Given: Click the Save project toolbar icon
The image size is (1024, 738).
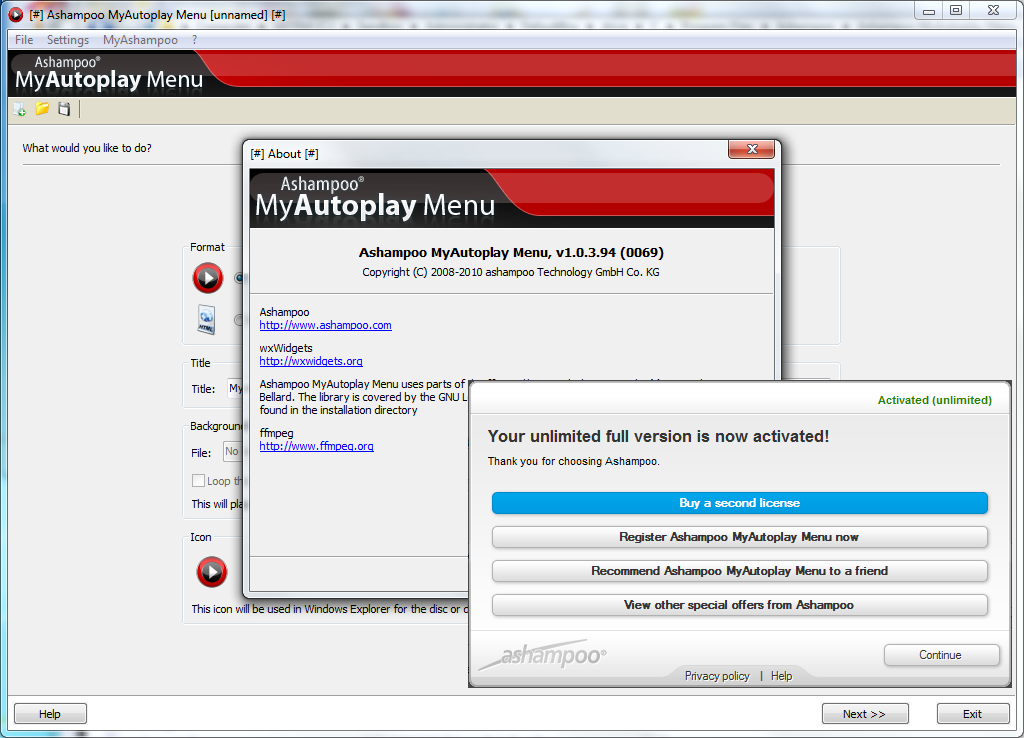Looking at the screenshot, I should [64, 109].
